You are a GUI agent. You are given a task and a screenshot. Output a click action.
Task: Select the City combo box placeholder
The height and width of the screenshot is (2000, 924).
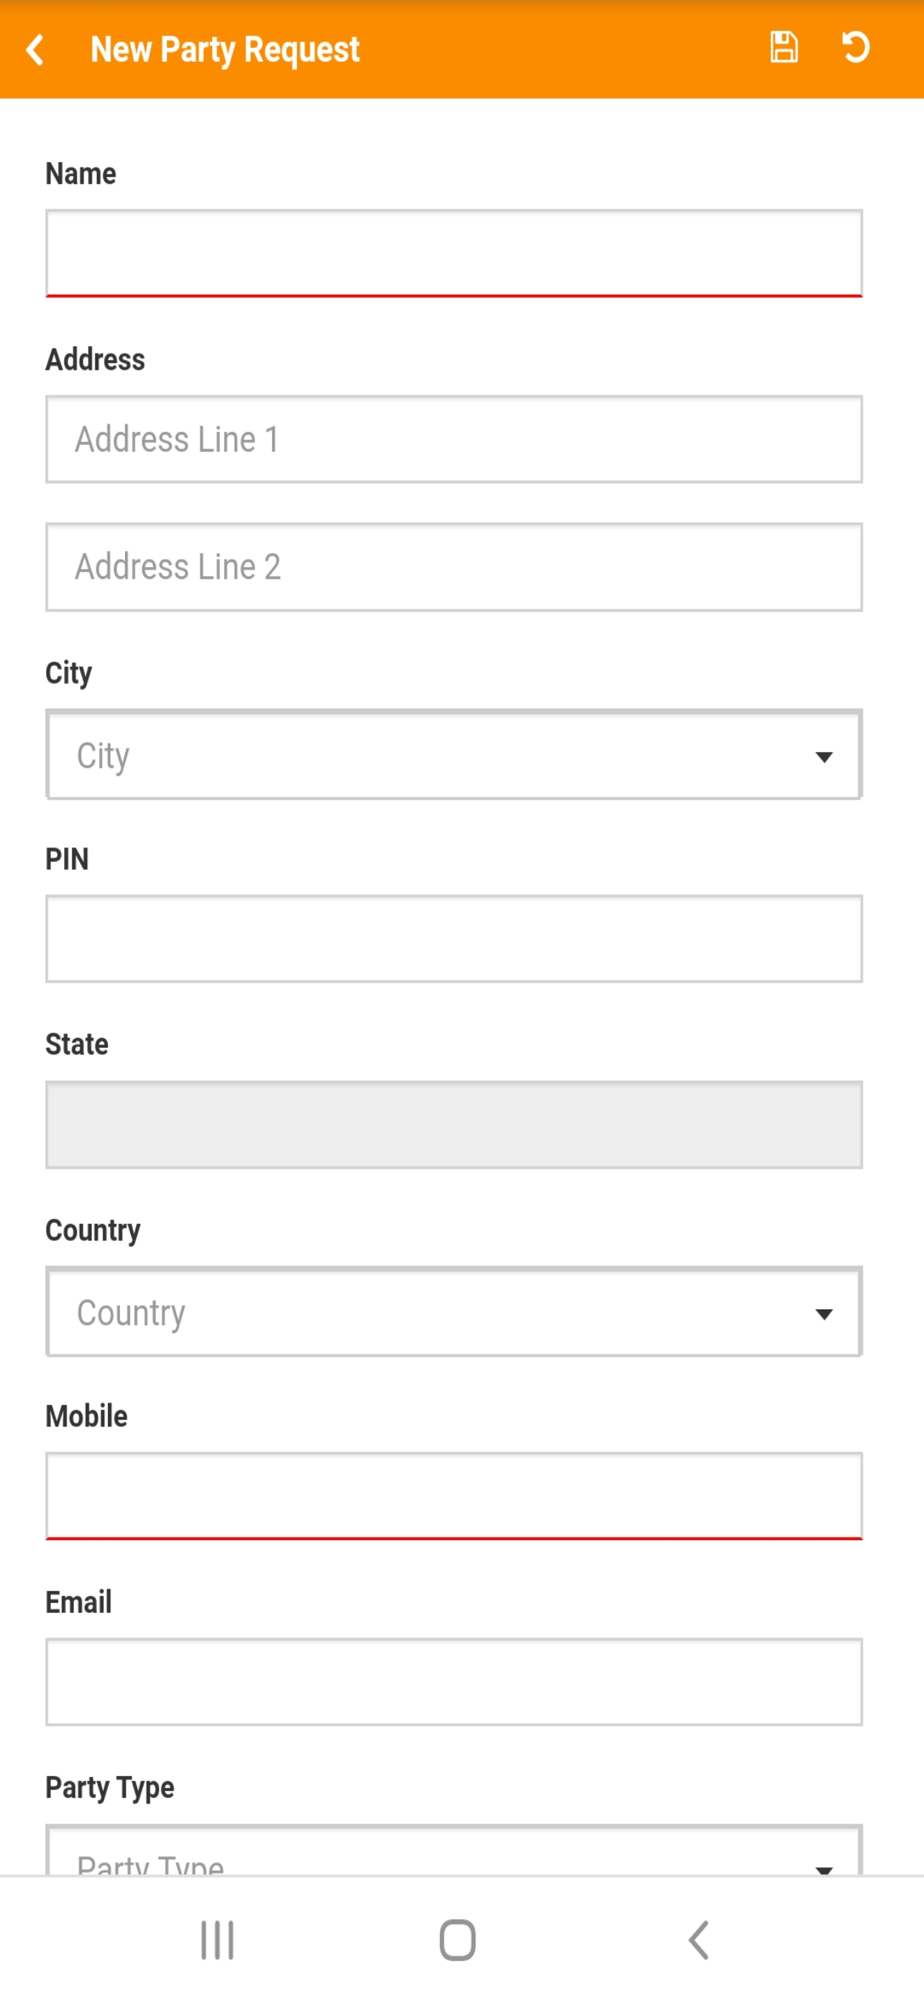[103, 756]
